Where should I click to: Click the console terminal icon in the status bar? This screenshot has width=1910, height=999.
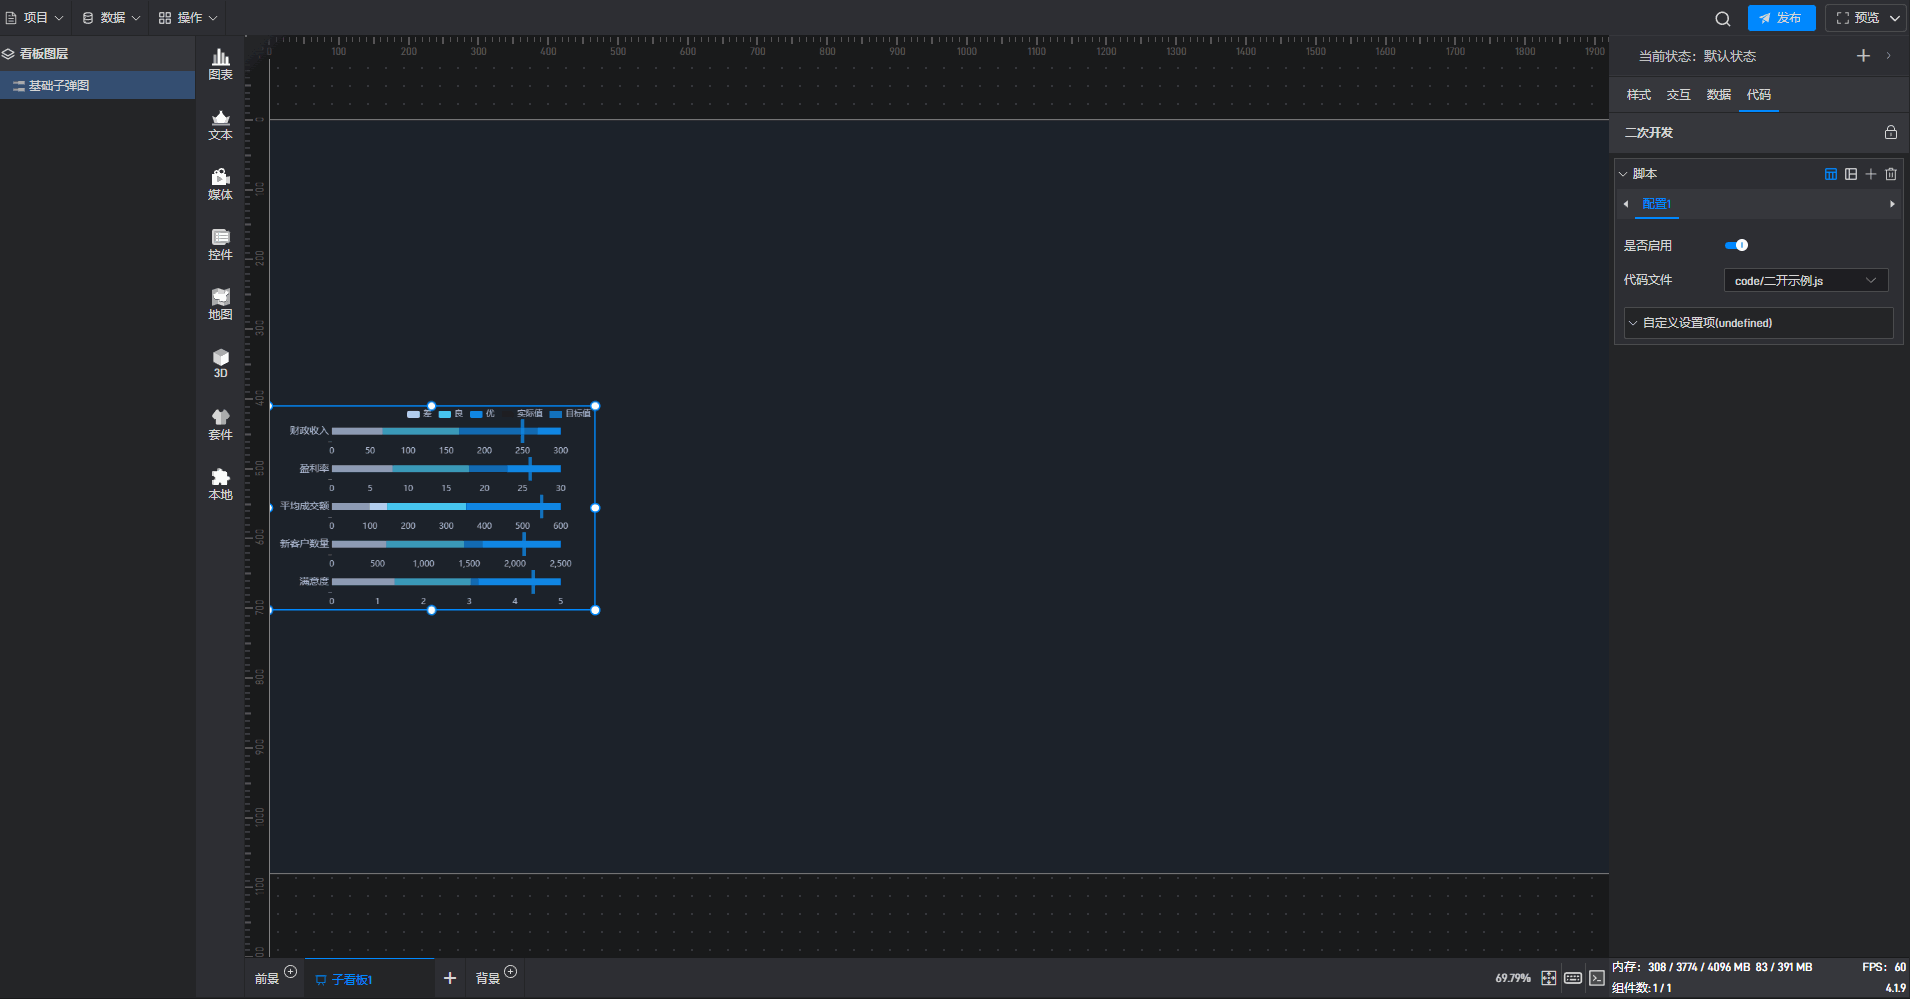pyautogui.click(x=1597, y=978)
